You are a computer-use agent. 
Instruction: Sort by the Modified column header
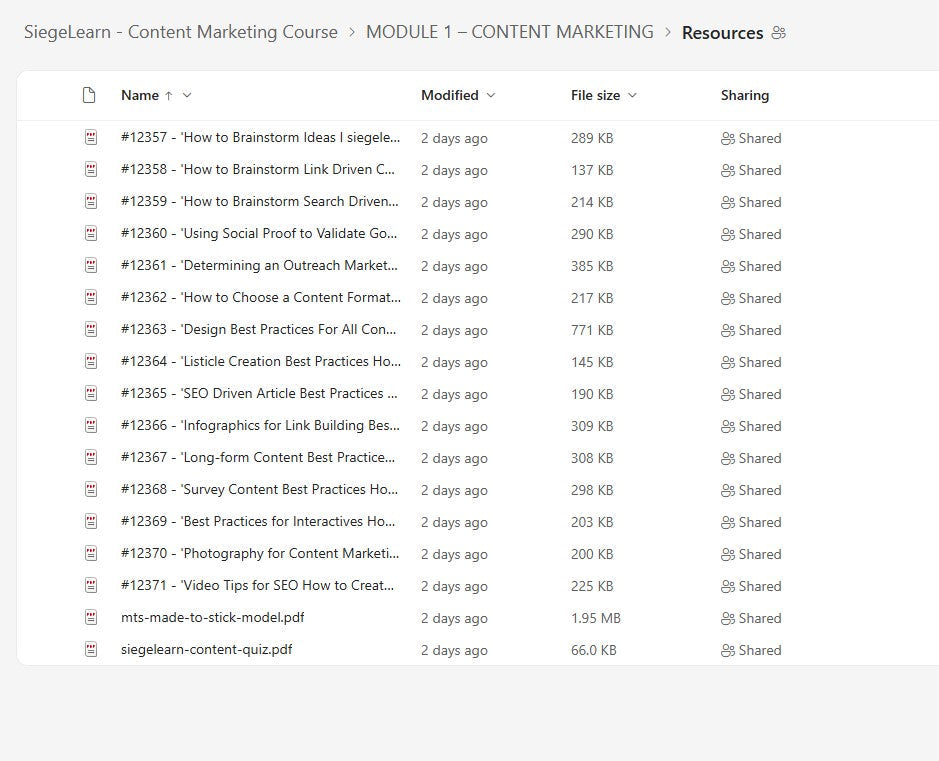pos(450,95)
